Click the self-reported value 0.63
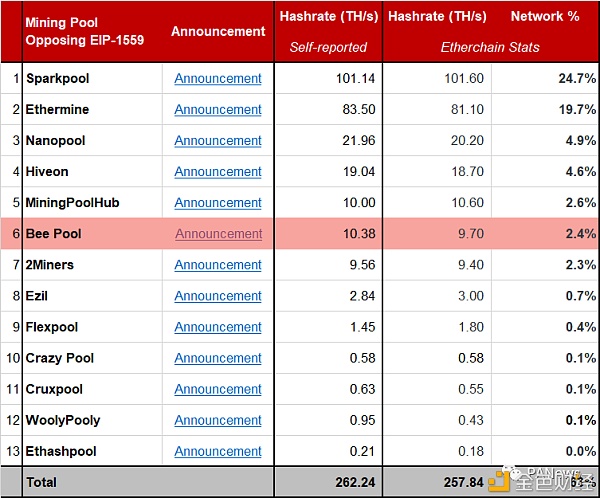 click(x=362, y=389)
